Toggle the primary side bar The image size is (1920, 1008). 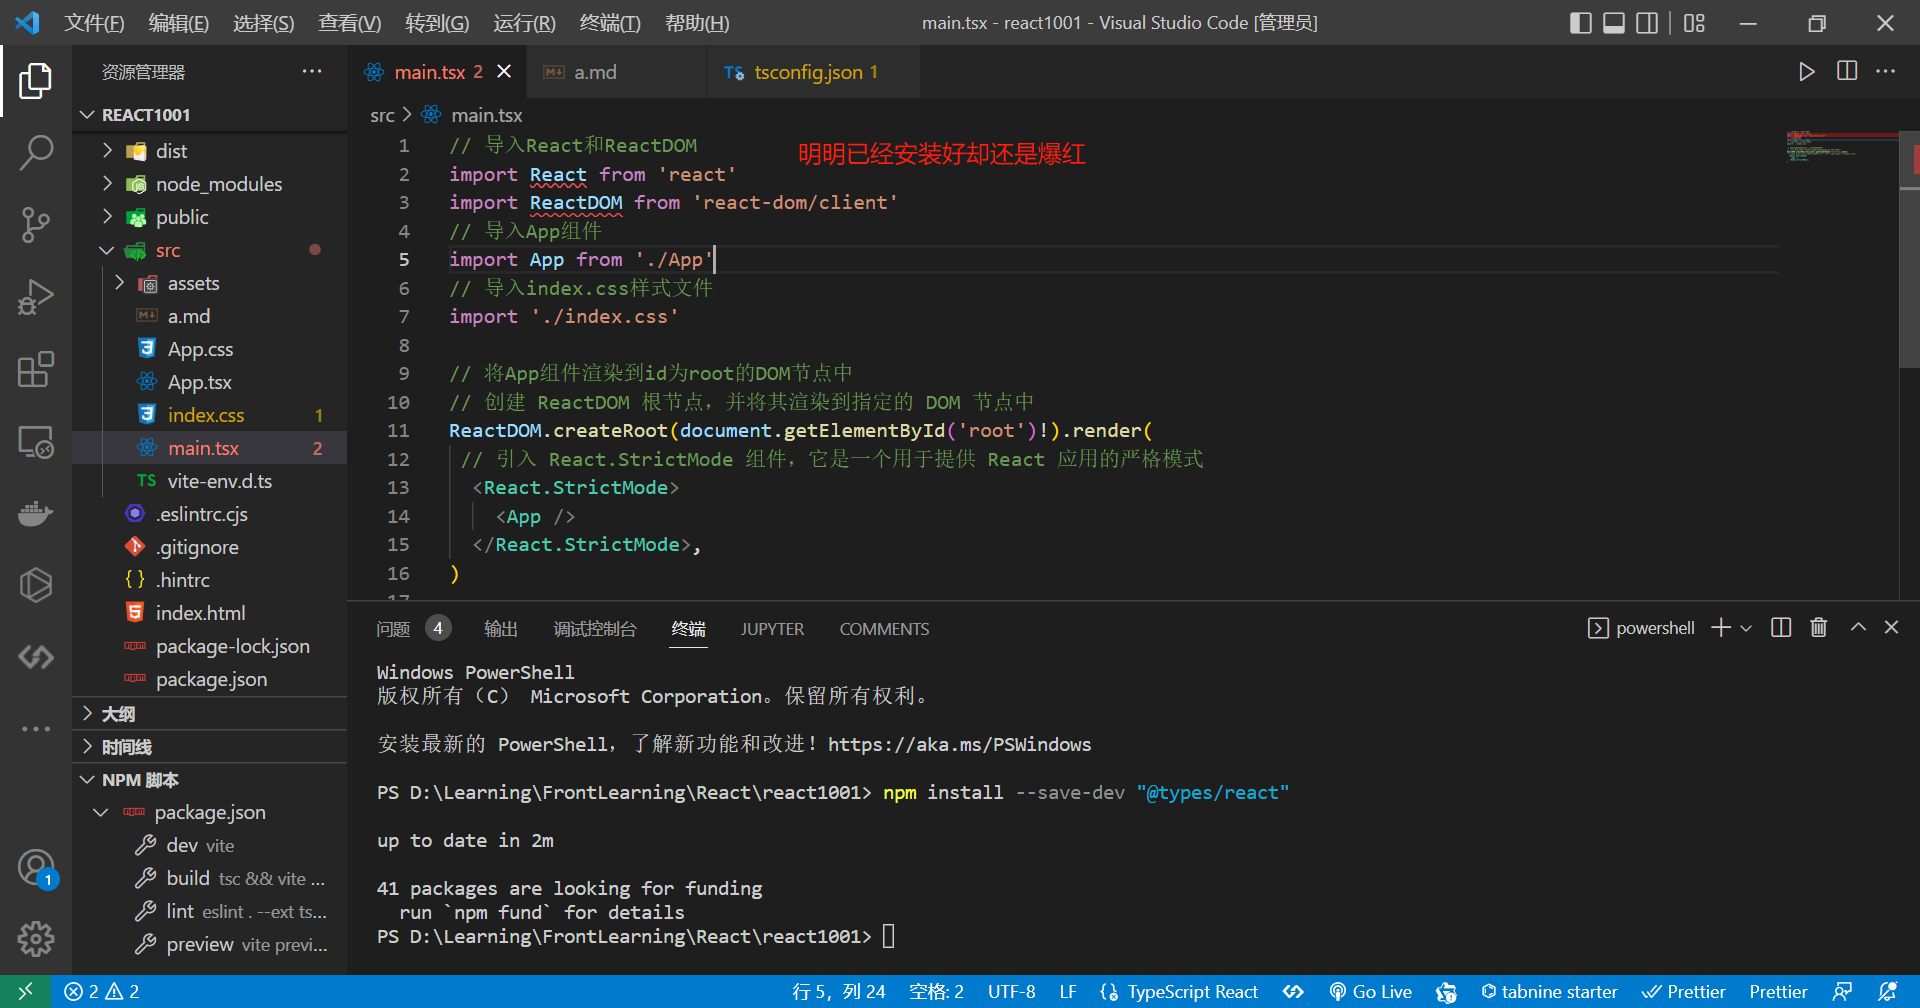[x=1581, y=22]
